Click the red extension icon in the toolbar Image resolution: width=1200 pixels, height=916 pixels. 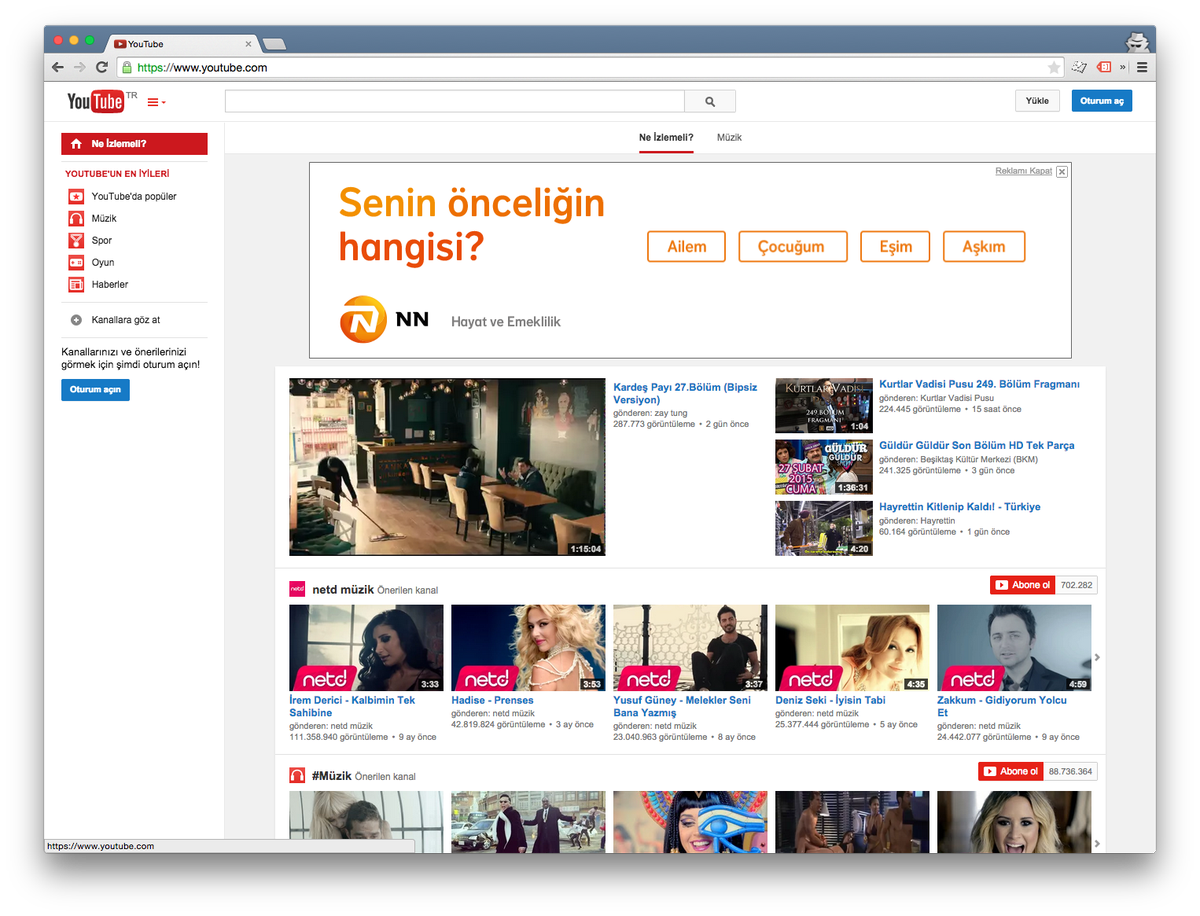[x=1104, y=67]
